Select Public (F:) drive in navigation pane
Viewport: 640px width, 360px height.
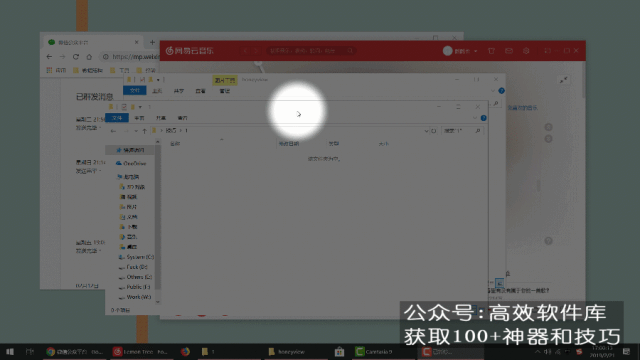(x=134, y=287)
